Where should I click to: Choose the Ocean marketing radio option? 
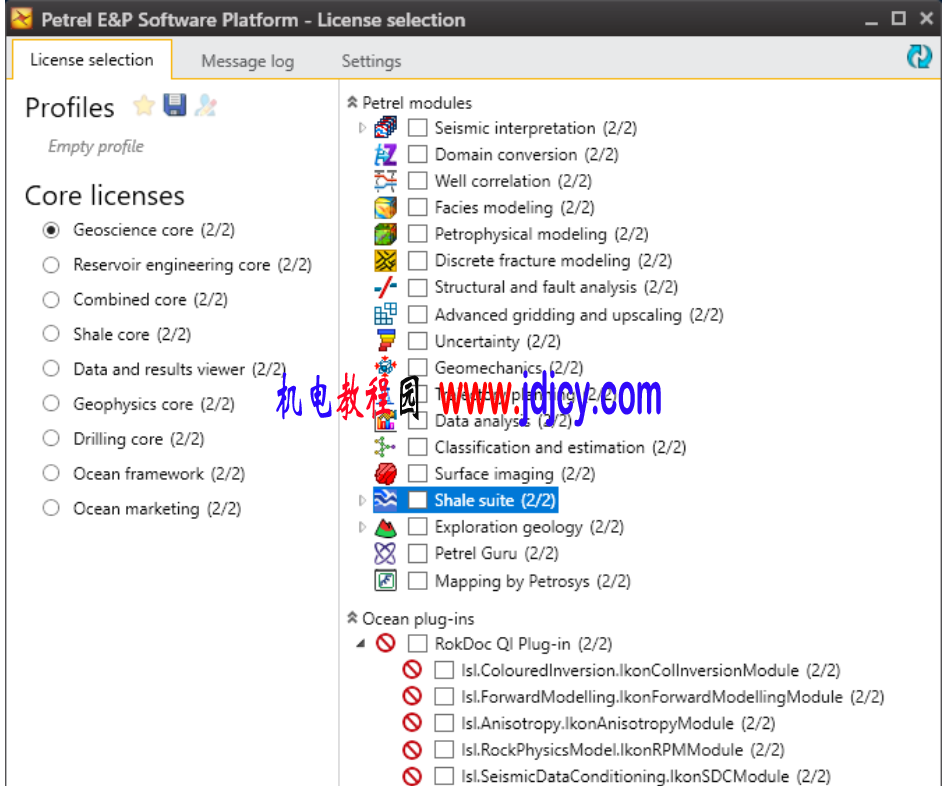51,508
